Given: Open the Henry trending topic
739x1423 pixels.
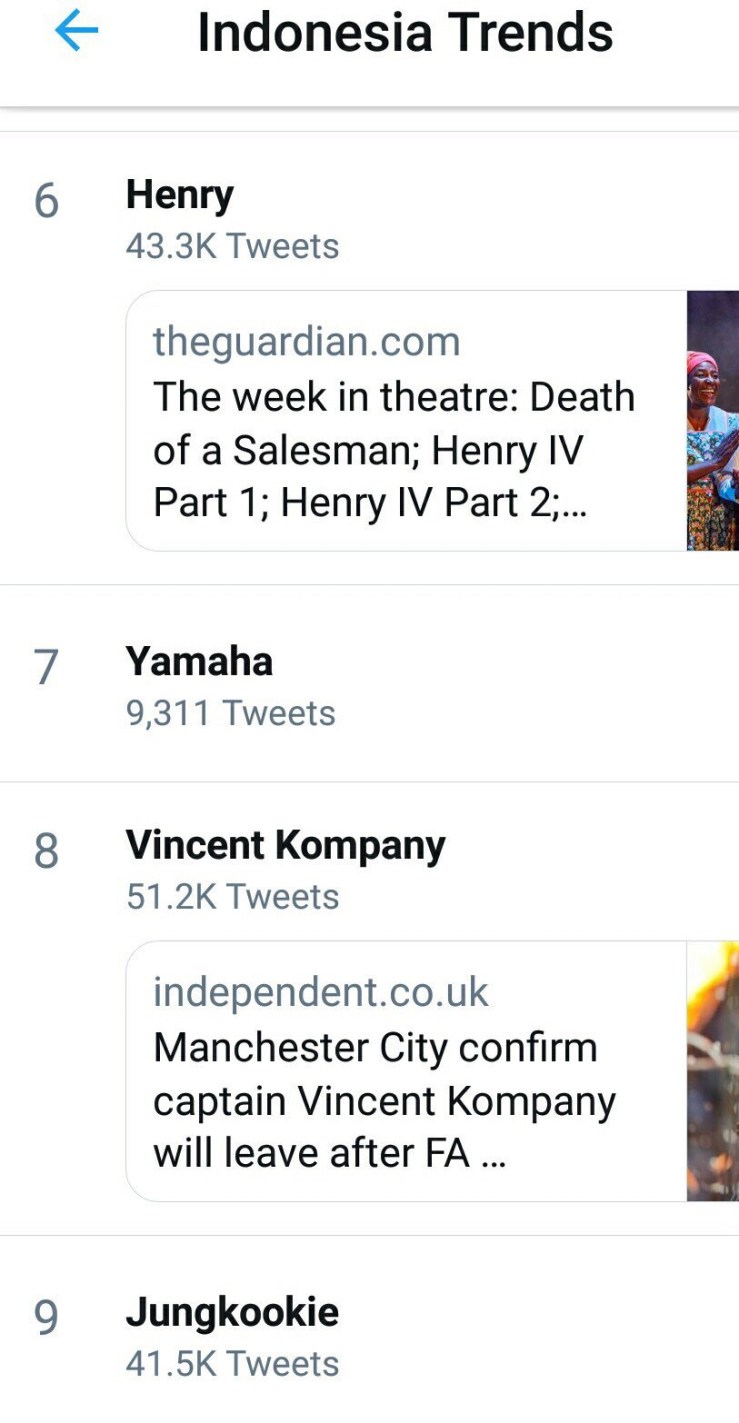Looking at the screenshot, I should 180,195.
